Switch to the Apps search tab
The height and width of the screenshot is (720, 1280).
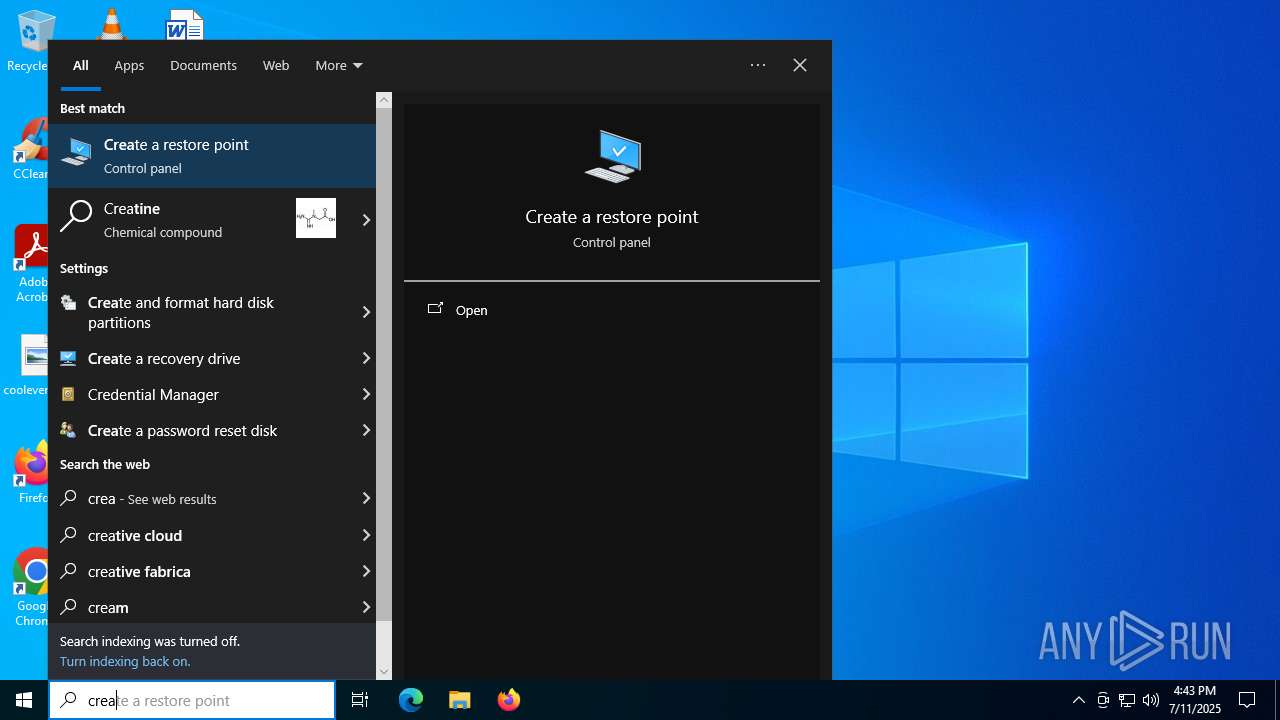[x=129, y=65]
